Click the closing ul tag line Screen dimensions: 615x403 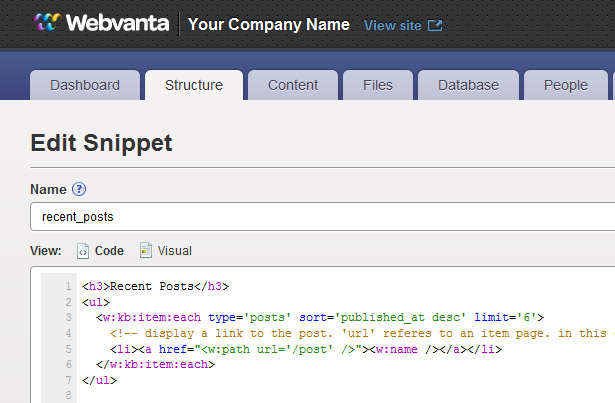pyautogui.click(x=99, y=380)
